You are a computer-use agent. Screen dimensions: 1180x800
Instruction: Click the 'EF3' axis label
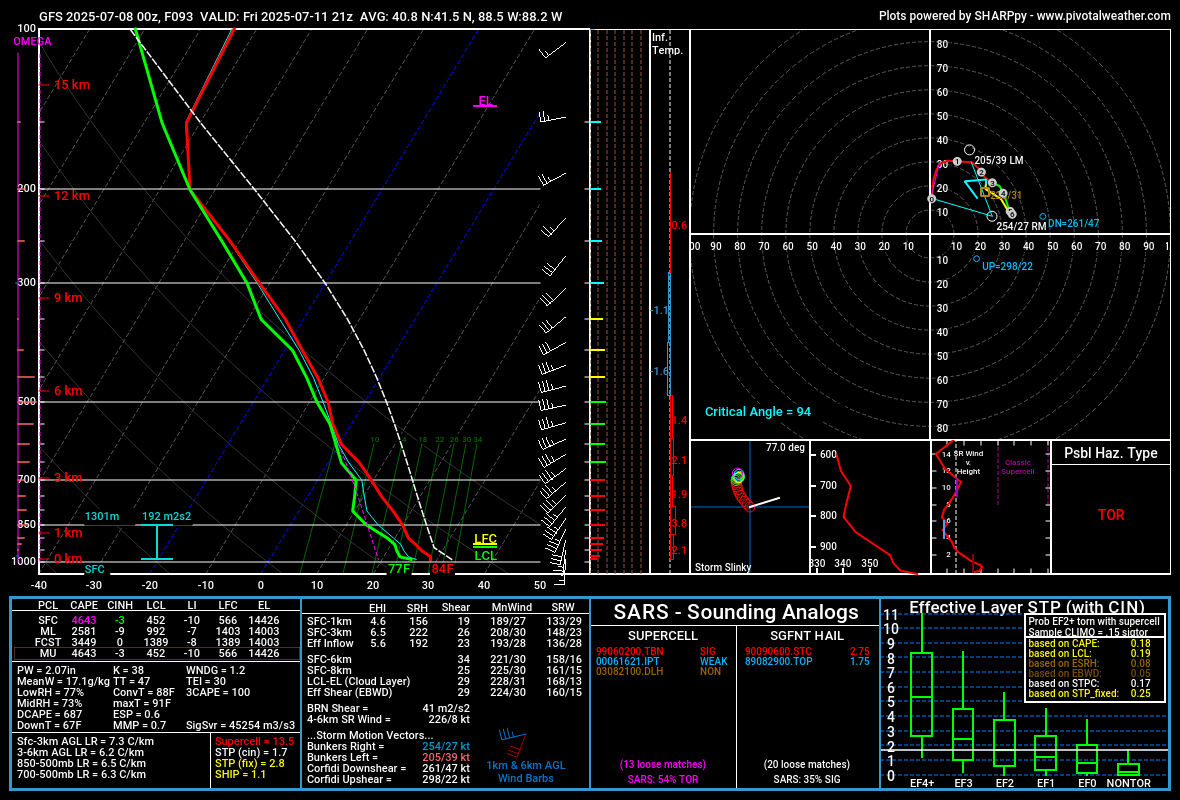point(963,783)
